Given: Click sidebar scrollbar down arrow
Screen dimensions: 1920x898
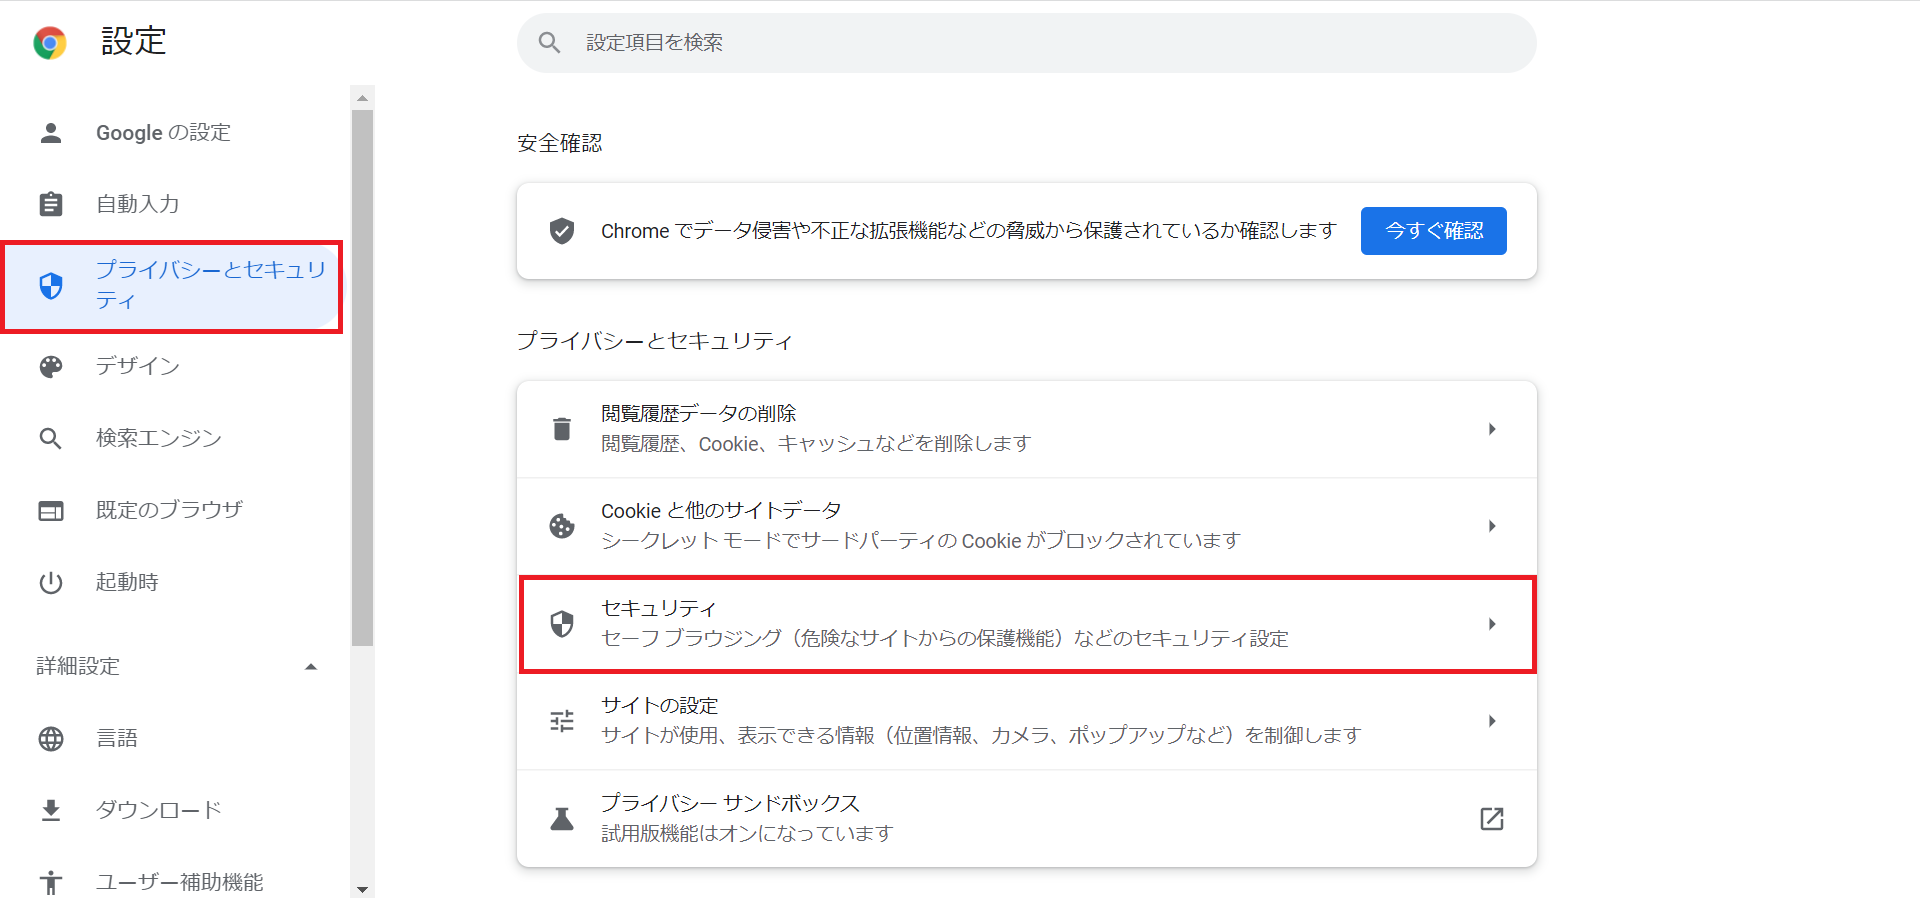Looking at the screenshot, I should (x=363, y=888).
